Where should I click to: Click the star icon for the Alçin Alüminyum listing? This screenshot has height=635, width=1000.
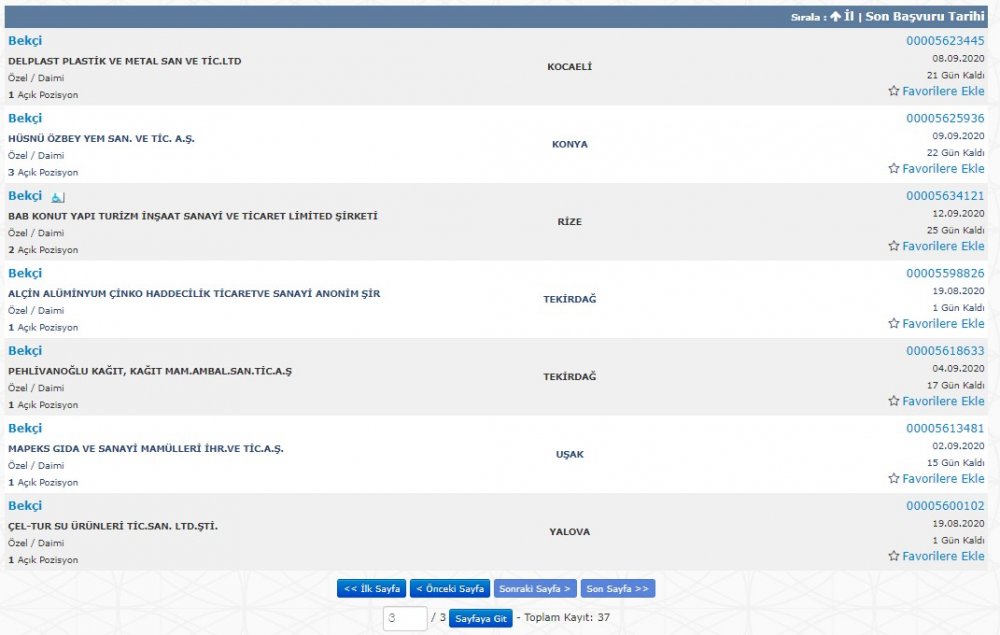coord(894,324)
